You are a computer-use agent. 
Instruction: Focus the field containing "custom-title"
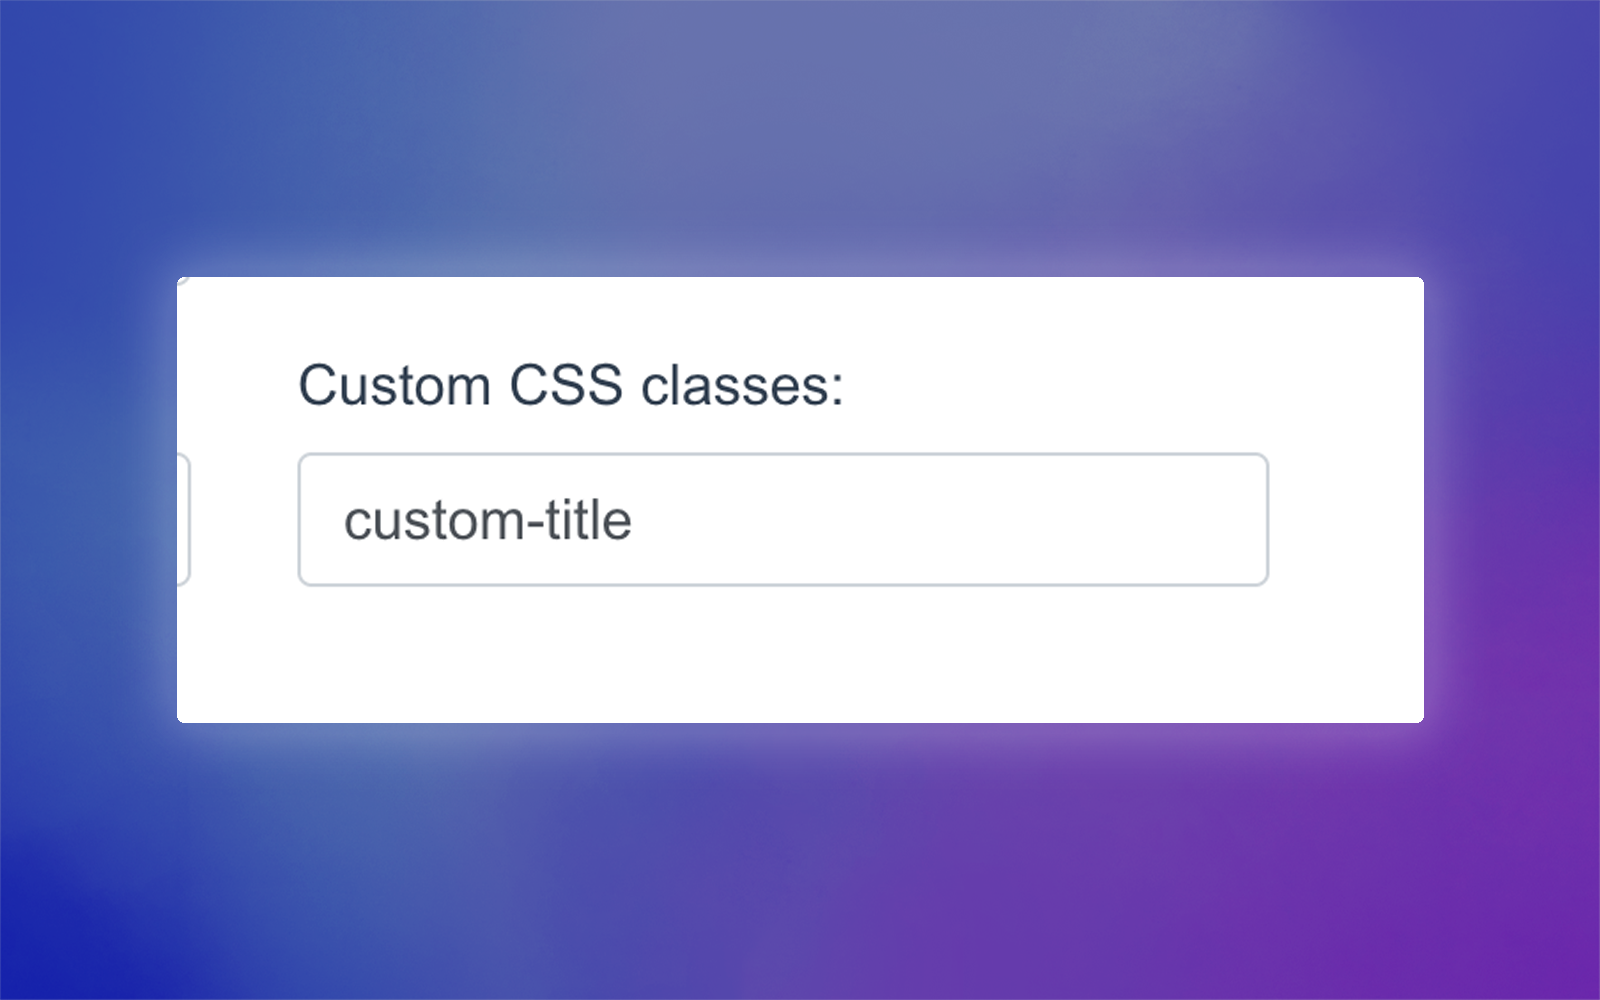point(783,519)
